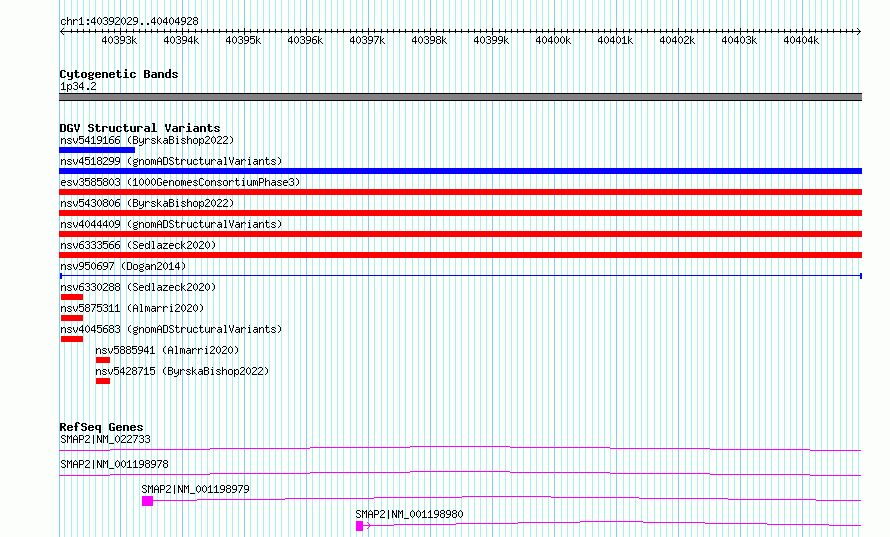Screen dimensions: 890x537
Task: Click the red bar under esv3585803
Action: (x=460, y=192)
